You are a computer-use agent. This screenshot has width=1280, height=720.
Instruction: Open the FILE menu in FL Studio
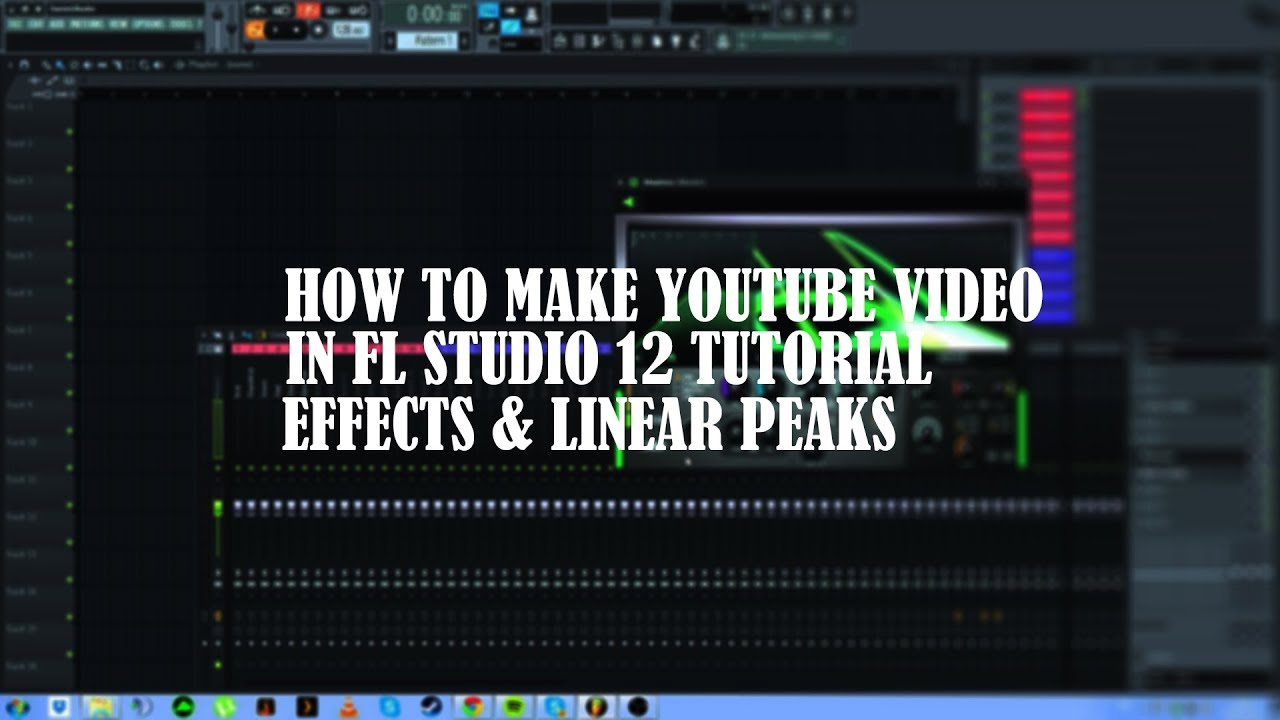click(14, 23)
